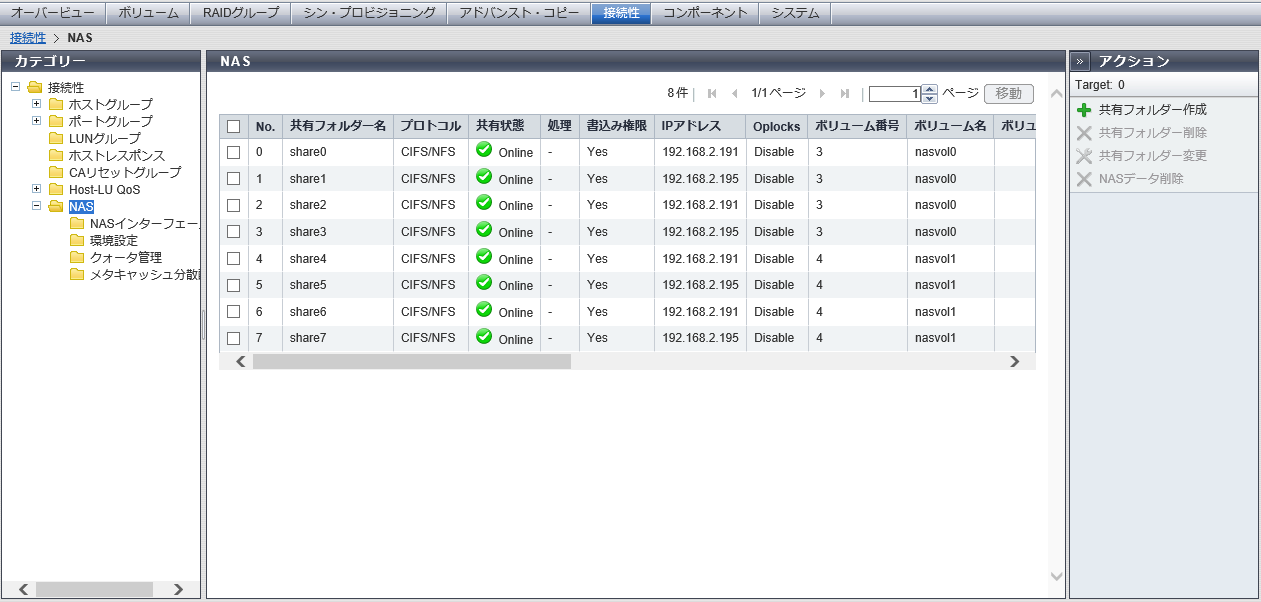1261x602 pixels.
Task: Switch to the RAIDグループ tab
Action: 240,13
